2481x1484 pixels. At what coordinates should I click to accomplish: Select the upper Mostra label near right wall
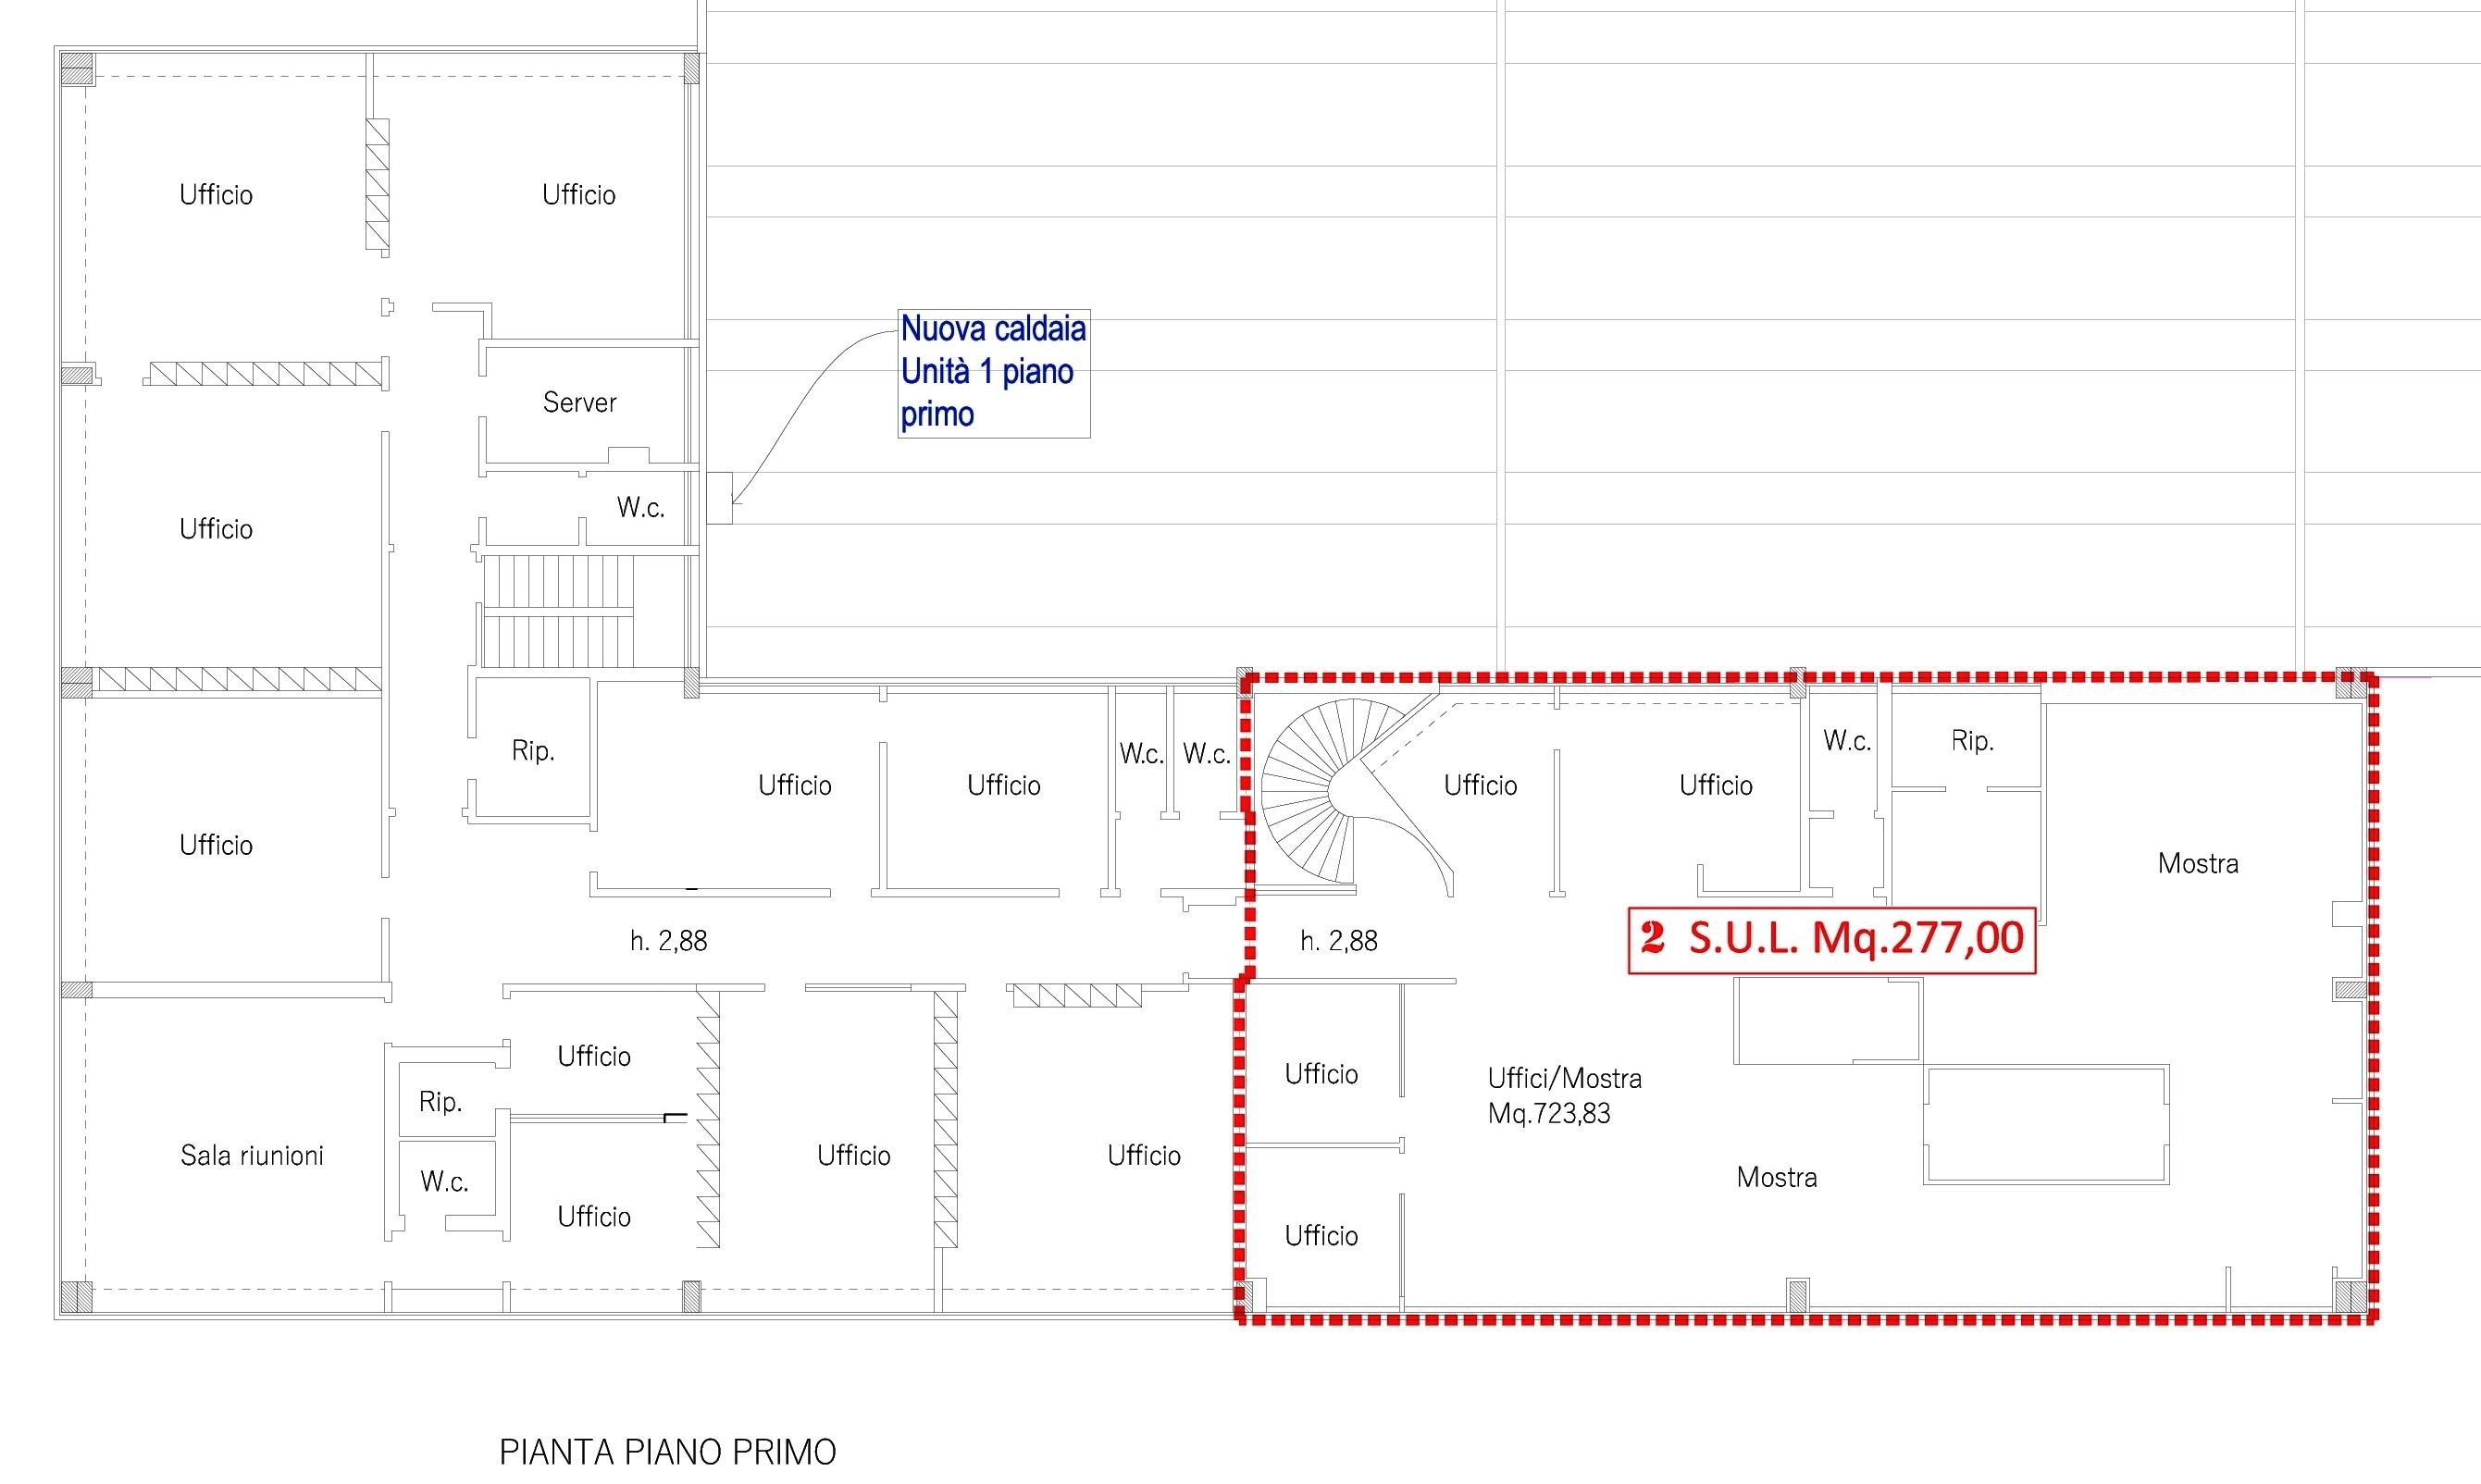point(2197,863)
